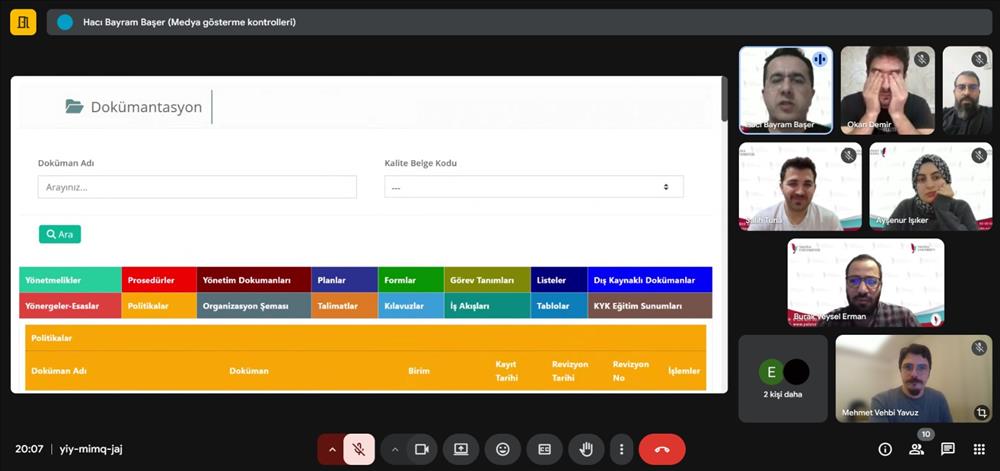
Task: Open the emoji reactions button
Action: pyautogui.click(x=503, y=450)
